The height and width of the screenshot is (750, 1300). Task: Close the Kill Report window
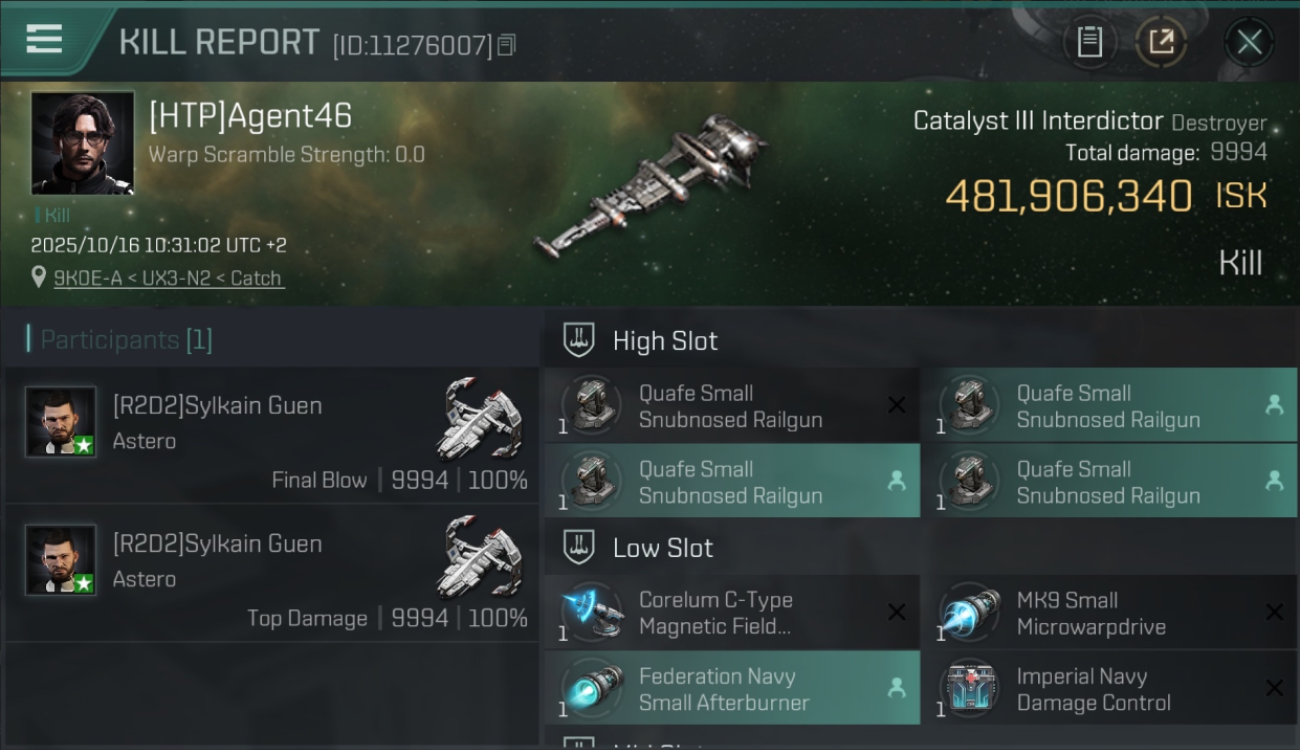[1249, 42]
